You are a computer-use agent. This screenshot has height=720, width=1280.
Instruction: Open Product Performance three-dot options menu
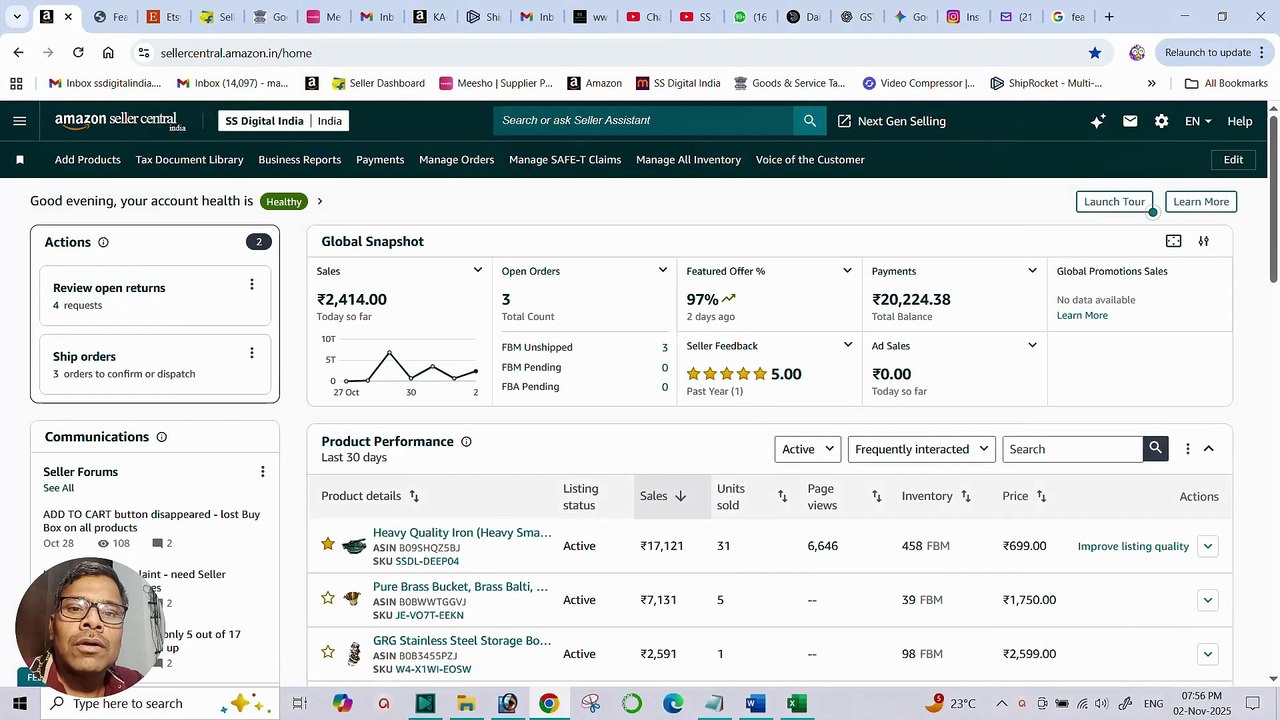(1187, 449)
